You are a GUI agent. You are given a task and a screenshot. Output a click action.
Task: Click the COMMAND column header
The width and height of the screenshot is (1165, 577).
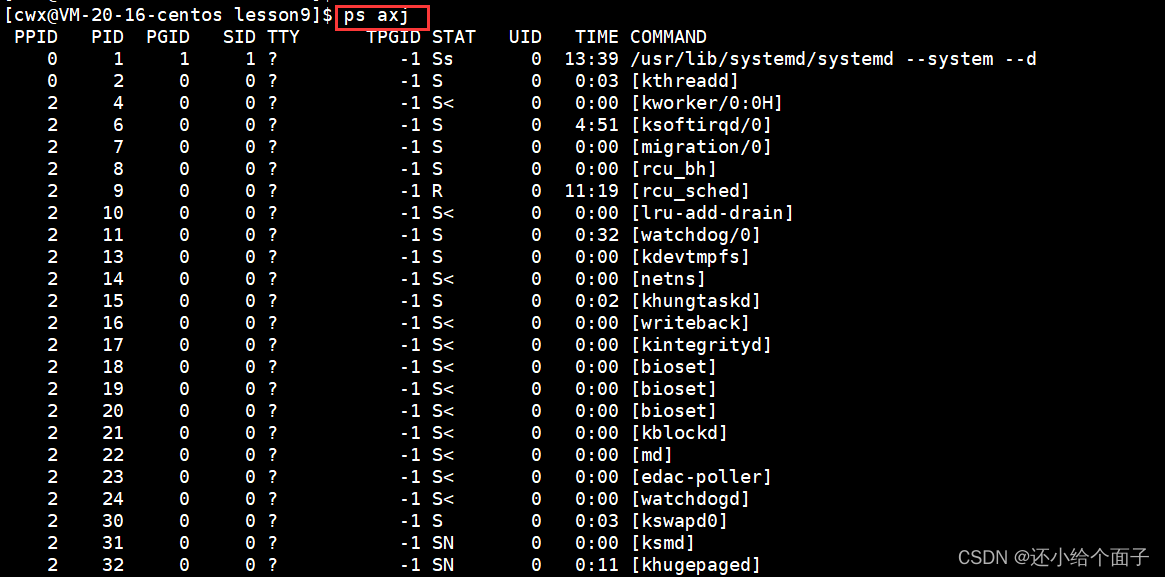pos(669,37)
